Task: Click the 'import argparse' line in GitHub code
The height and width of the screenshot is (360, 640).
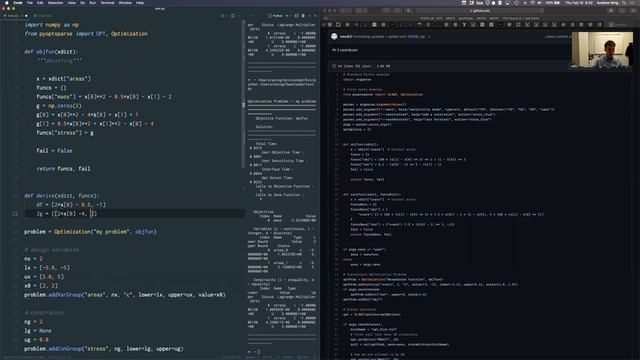Action: (358, 80)
